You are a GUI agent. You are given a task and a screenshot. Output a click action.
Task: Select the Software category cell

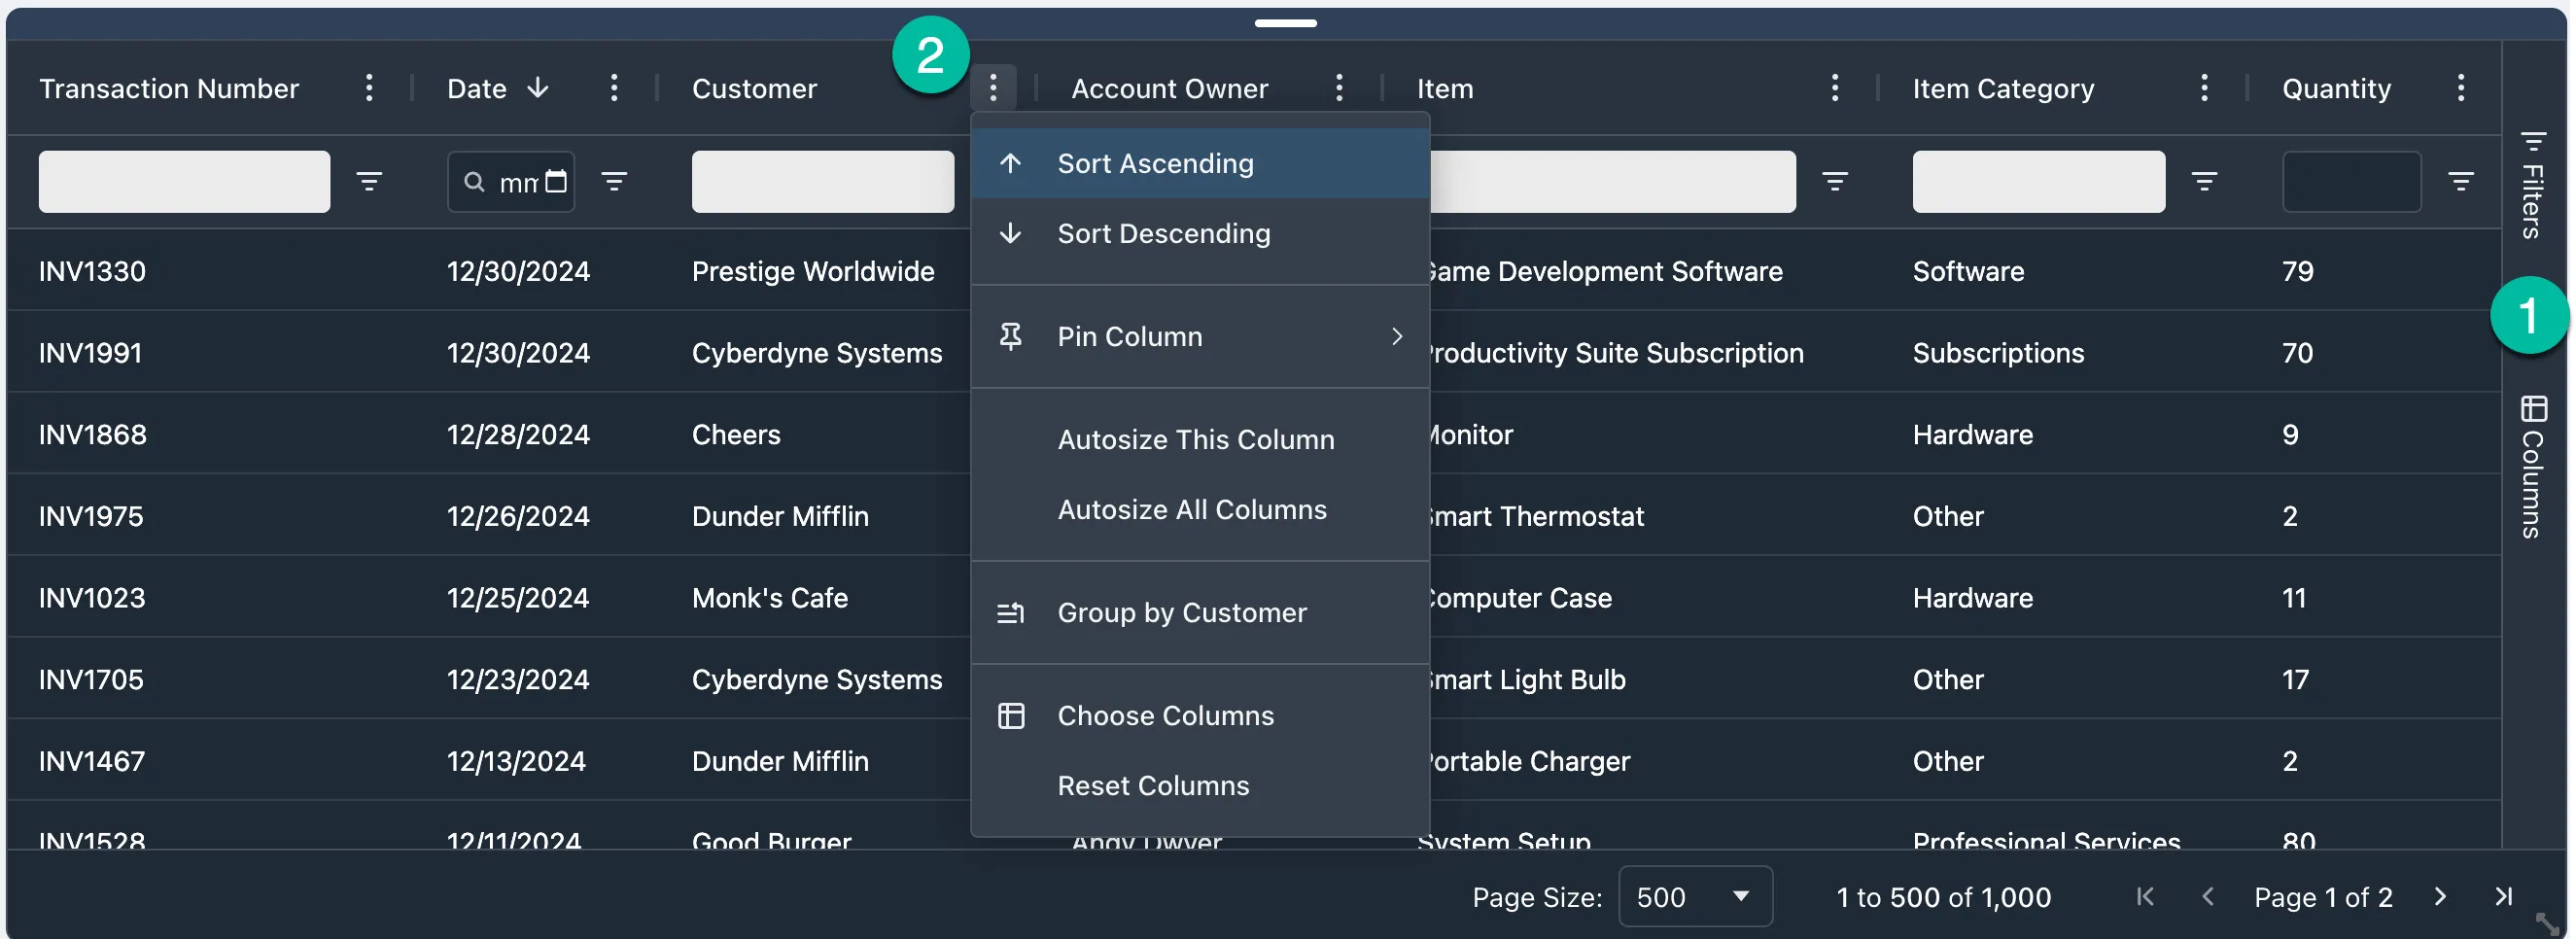(1968, 270)
